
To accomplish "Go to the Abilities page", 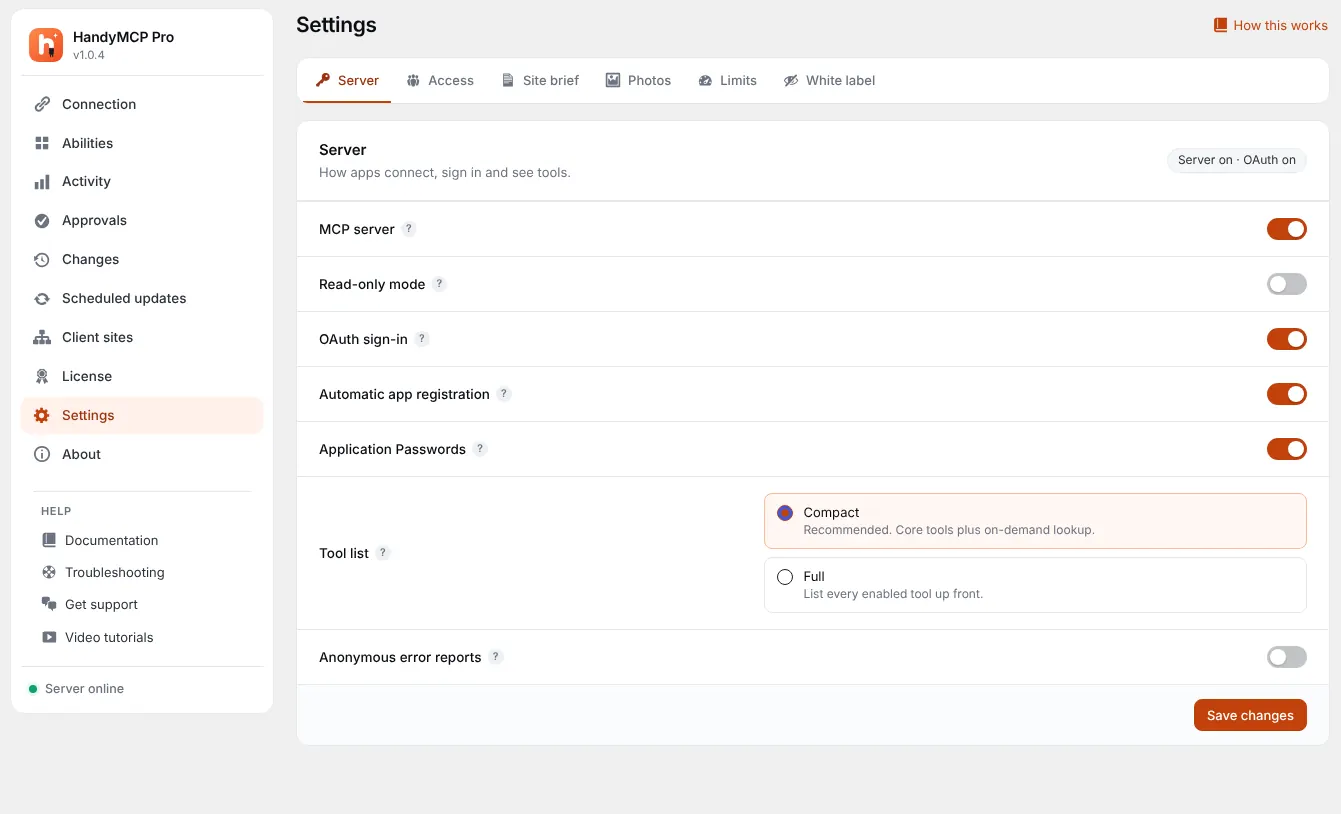I will tap(142, 143).
